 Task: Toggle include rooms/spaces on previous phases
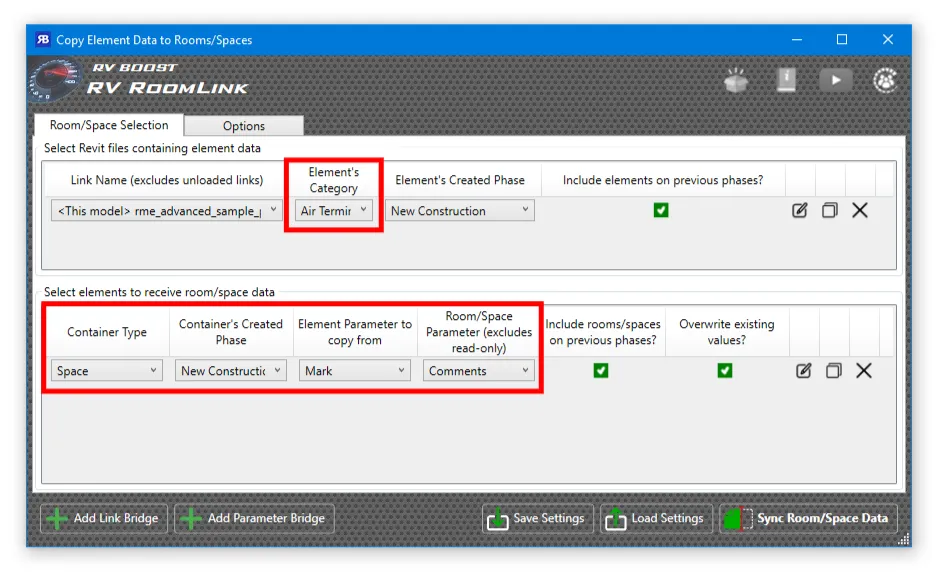601,371
